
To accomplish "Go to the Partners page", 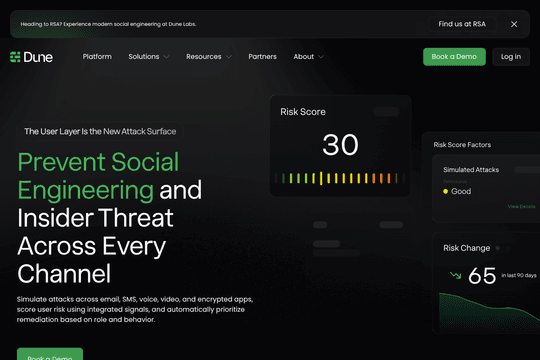I will coord(262,56).
